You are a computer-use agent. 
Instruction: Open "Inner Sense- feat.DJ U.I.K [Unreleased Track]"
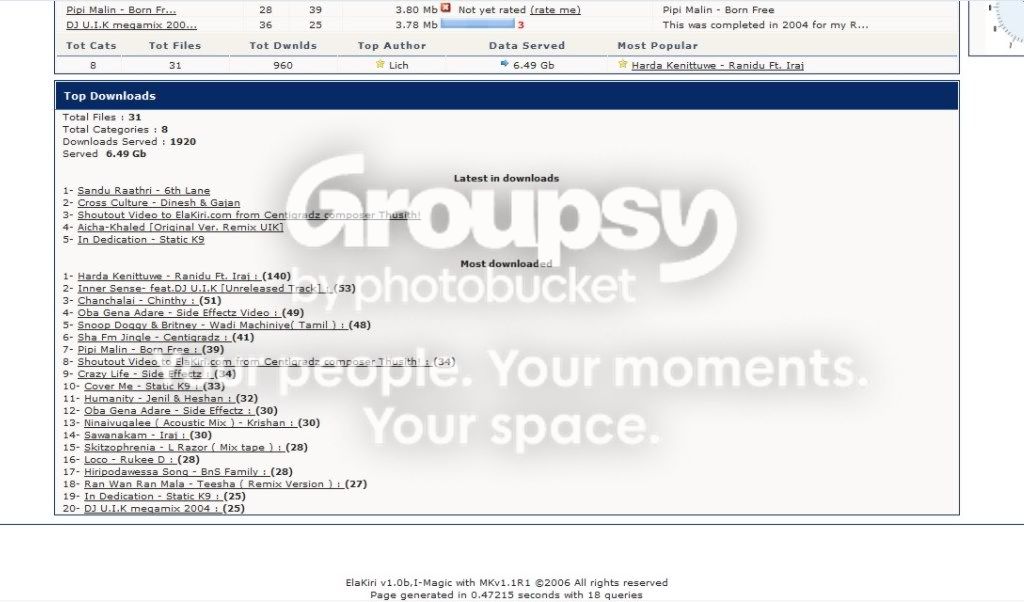[x=204, y=289]
